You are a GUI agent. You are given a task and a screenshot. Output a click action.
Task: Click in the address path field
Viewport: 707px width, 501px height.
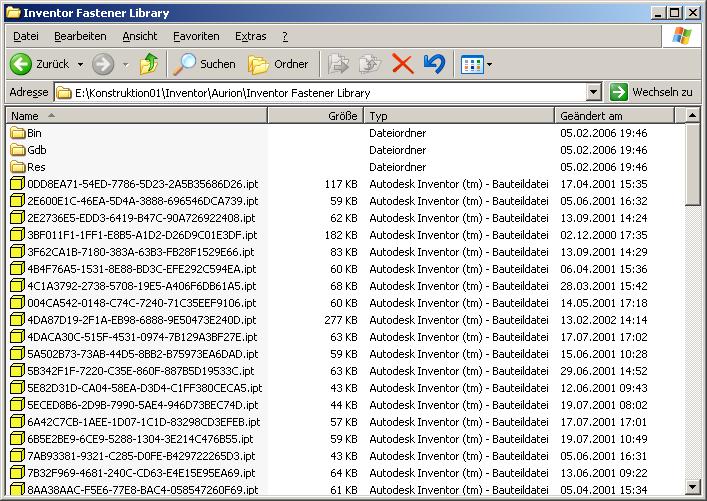pos(320,92)
